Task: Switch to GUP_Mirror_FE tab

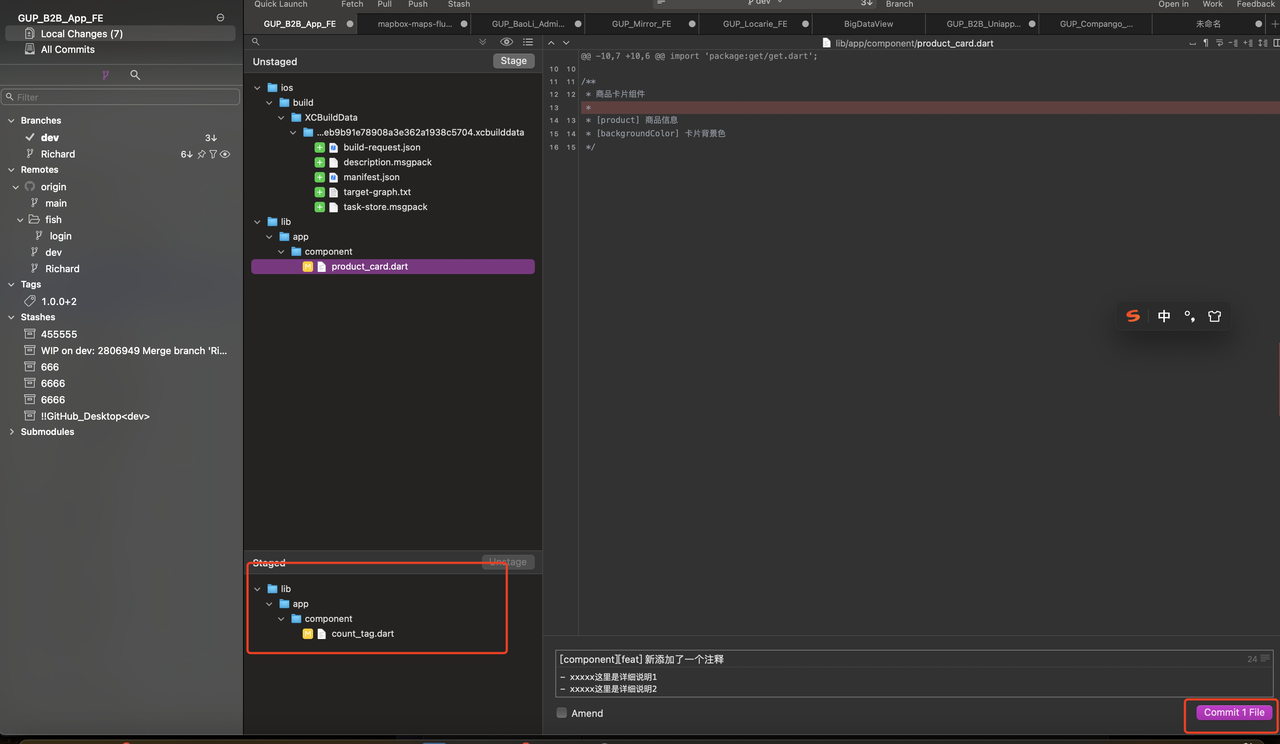Action: [641, 24]
